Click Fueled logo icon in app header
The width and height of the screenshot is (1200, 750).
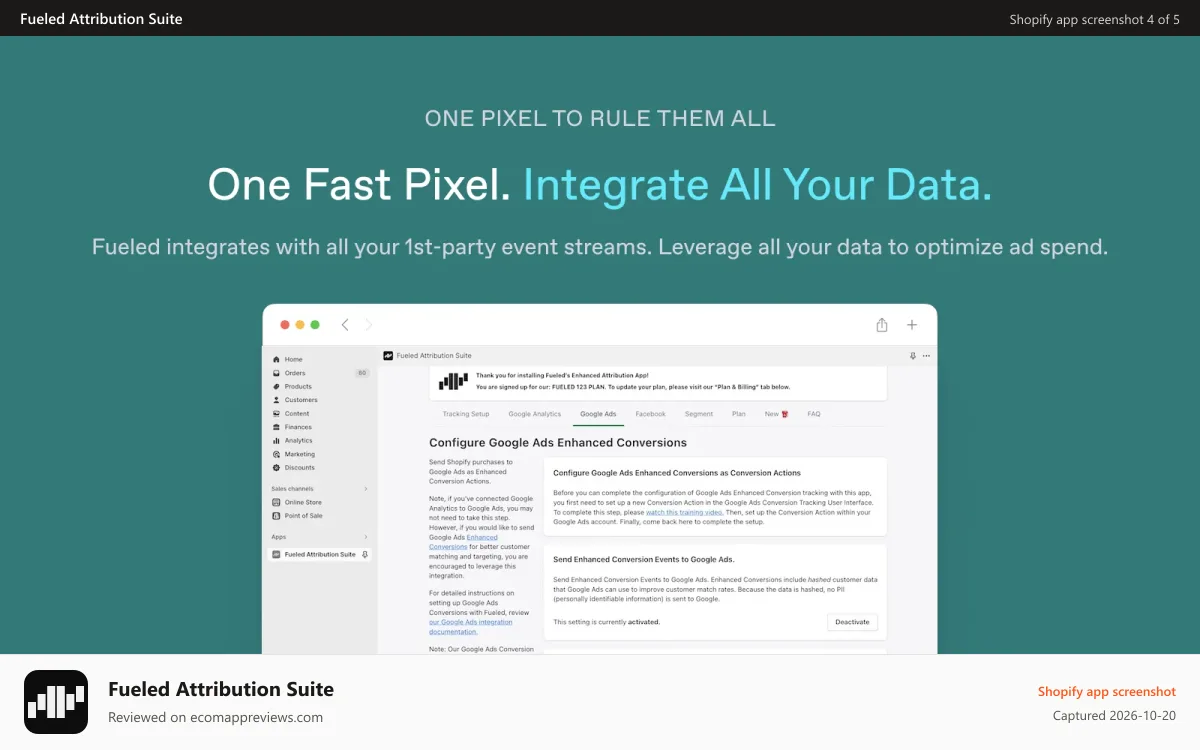[x=388, y=355]
